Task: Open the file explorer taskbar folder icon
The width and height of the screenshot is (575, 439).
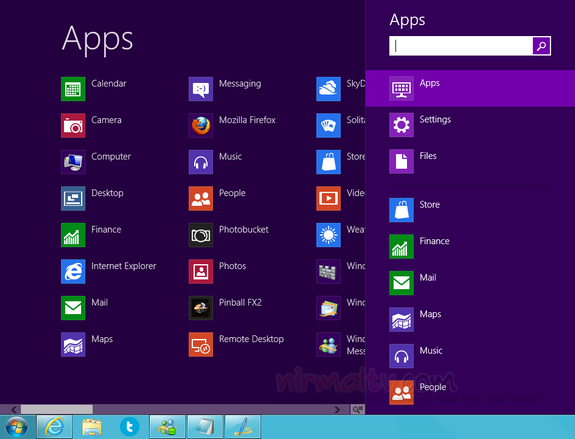Action: [92, 427]
